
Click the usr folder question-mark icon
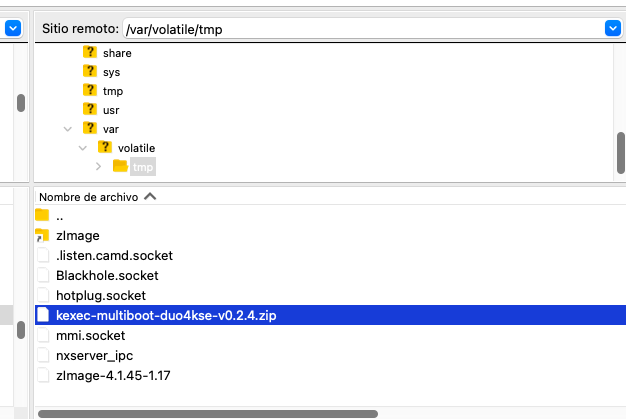click(x=90, y=110)
